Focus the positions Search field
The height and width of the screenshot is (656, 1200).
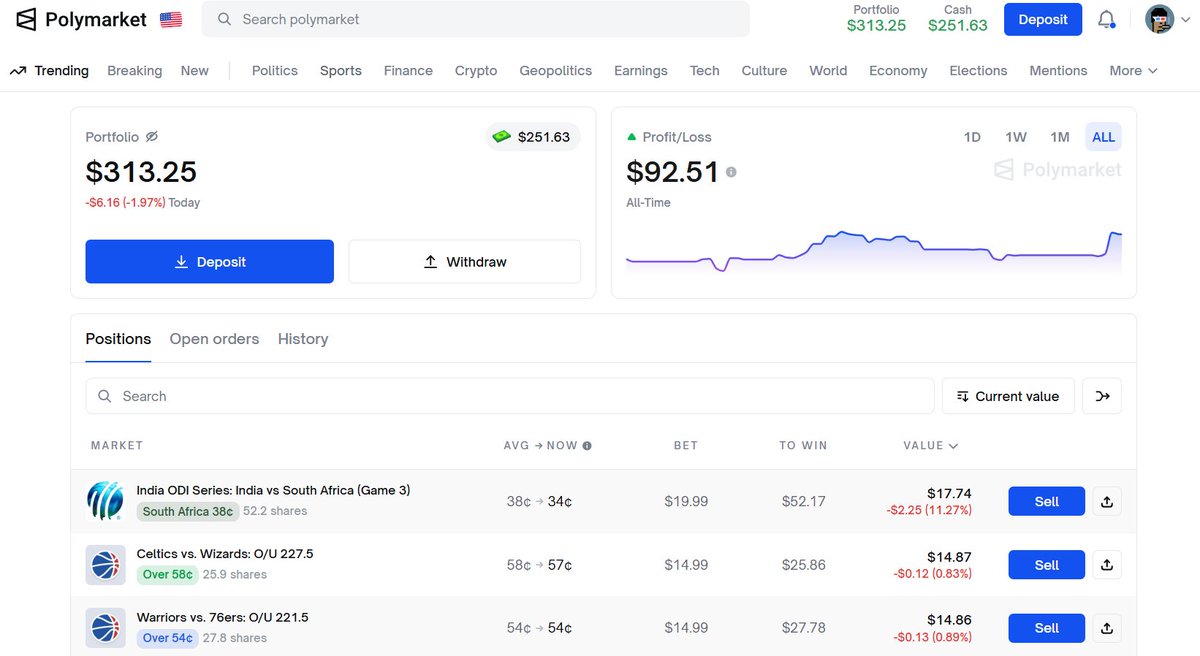(510, 396)
